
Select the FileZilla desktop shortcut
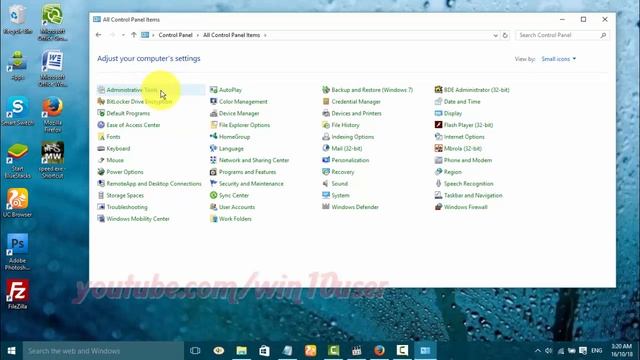17,295
